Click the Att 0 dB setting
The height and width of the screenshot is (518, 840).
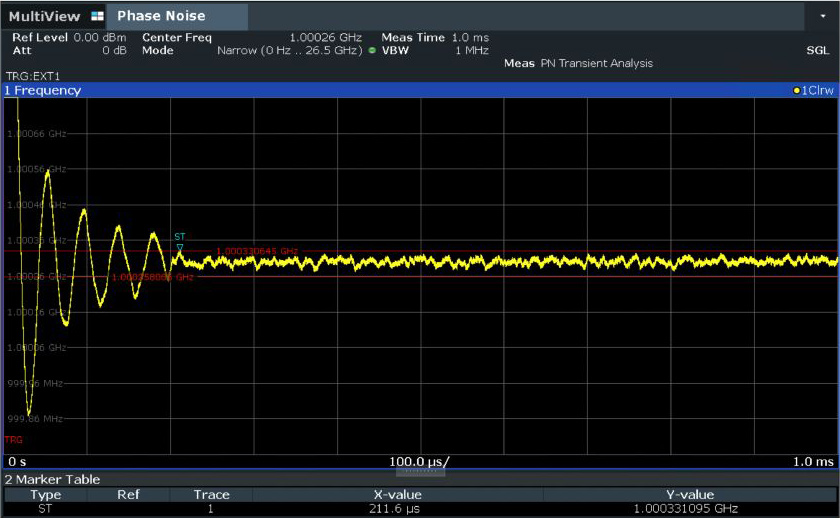(68, 49)
